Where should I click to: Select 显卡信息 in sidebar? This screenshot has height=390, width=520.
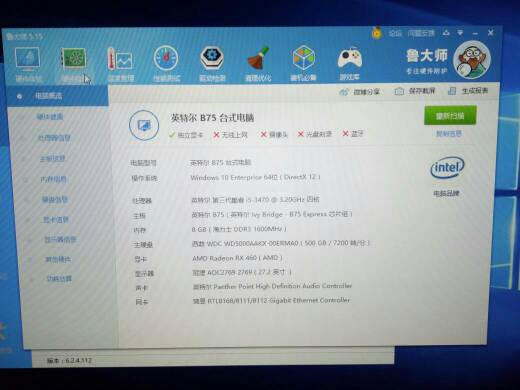56,220
